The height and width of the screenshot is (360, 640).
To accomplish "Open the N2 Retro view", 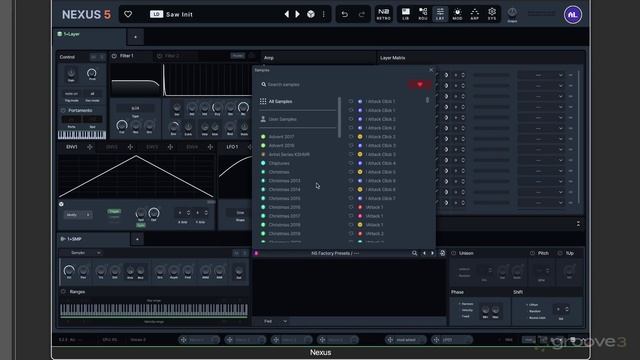I will [x=384, y=14].
